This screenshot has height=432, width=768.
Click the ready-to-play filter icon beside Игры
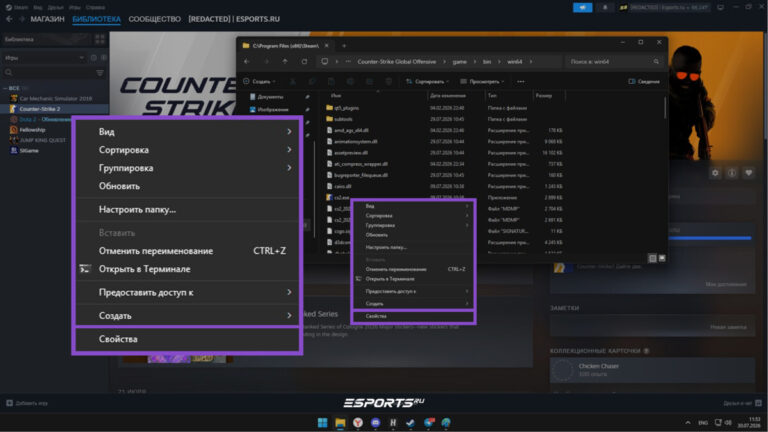click(x=103, y=58)
